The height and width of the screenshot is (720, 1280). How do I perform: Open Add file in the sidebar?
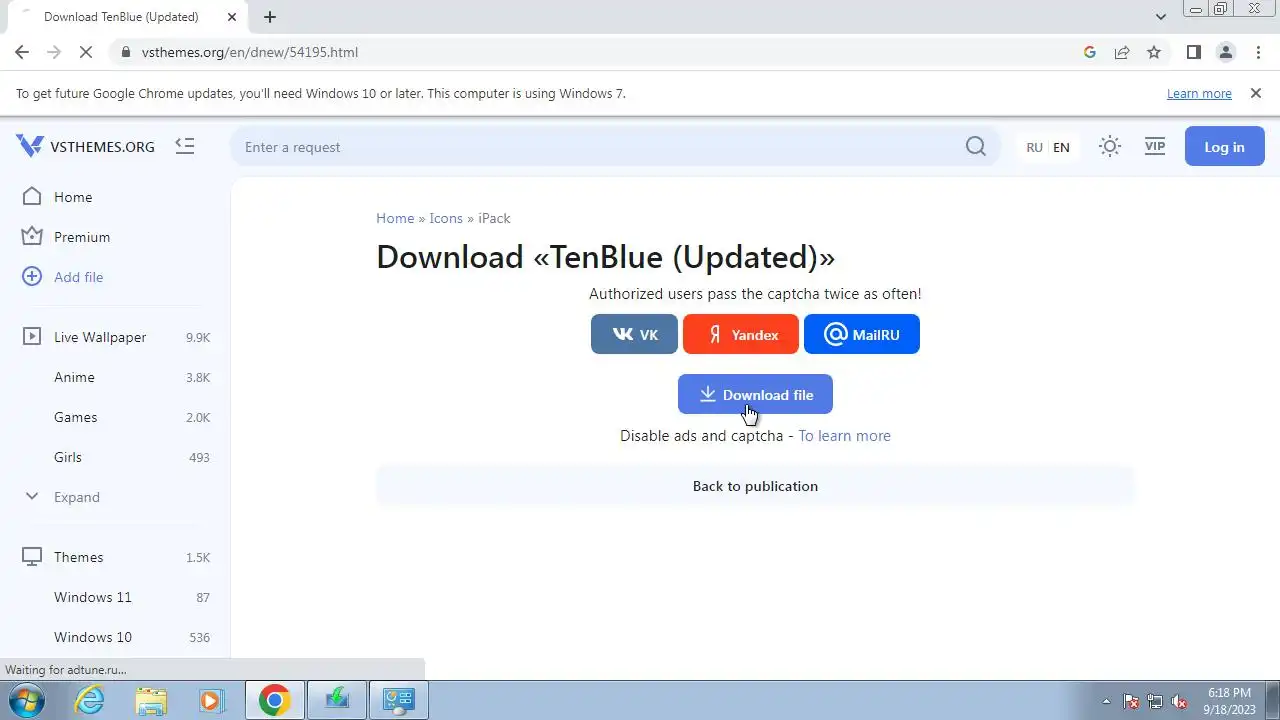click(78, 277)
